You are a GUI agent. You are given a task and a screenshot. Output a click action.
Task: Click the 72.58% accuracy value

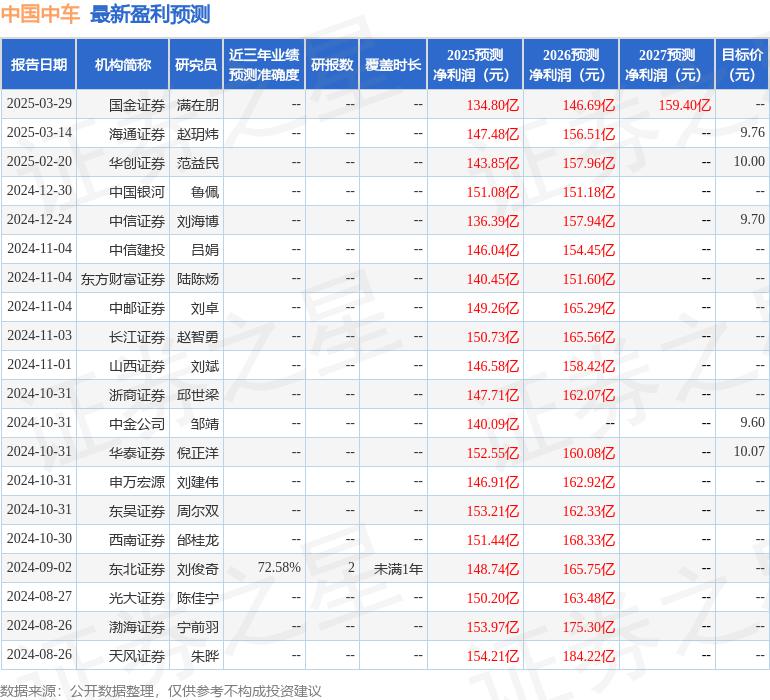[279, 567]
